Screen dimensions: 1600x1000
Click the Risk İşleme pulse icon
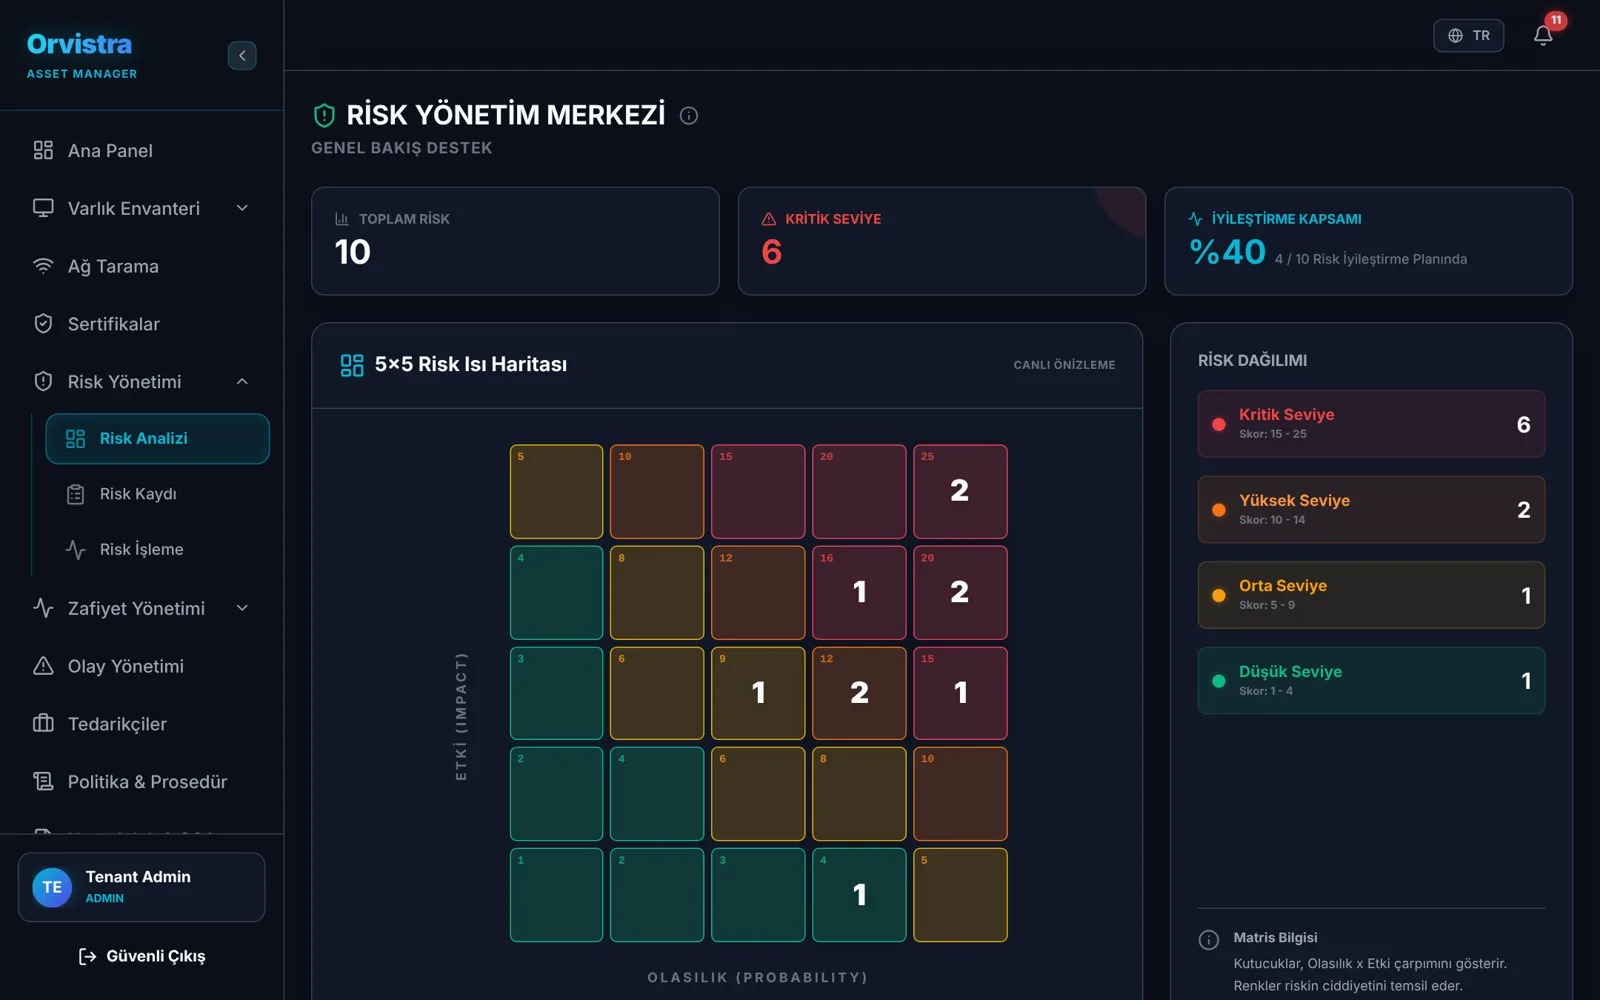tap(75, 549)
